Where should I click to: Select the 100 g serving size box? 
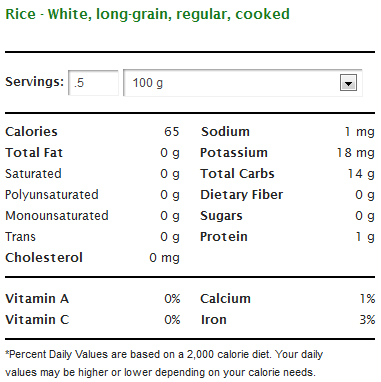243,83
